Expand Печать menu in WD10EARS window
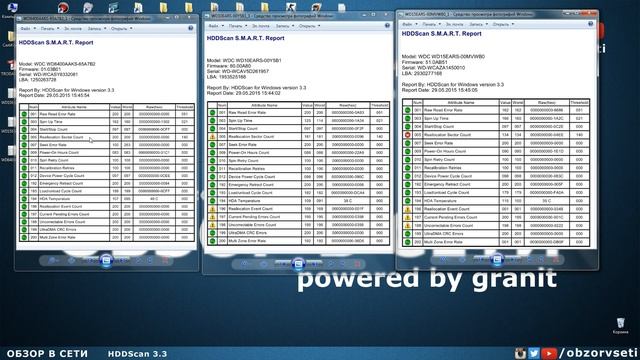The image size is (640, 360). [x=238, y=26]
